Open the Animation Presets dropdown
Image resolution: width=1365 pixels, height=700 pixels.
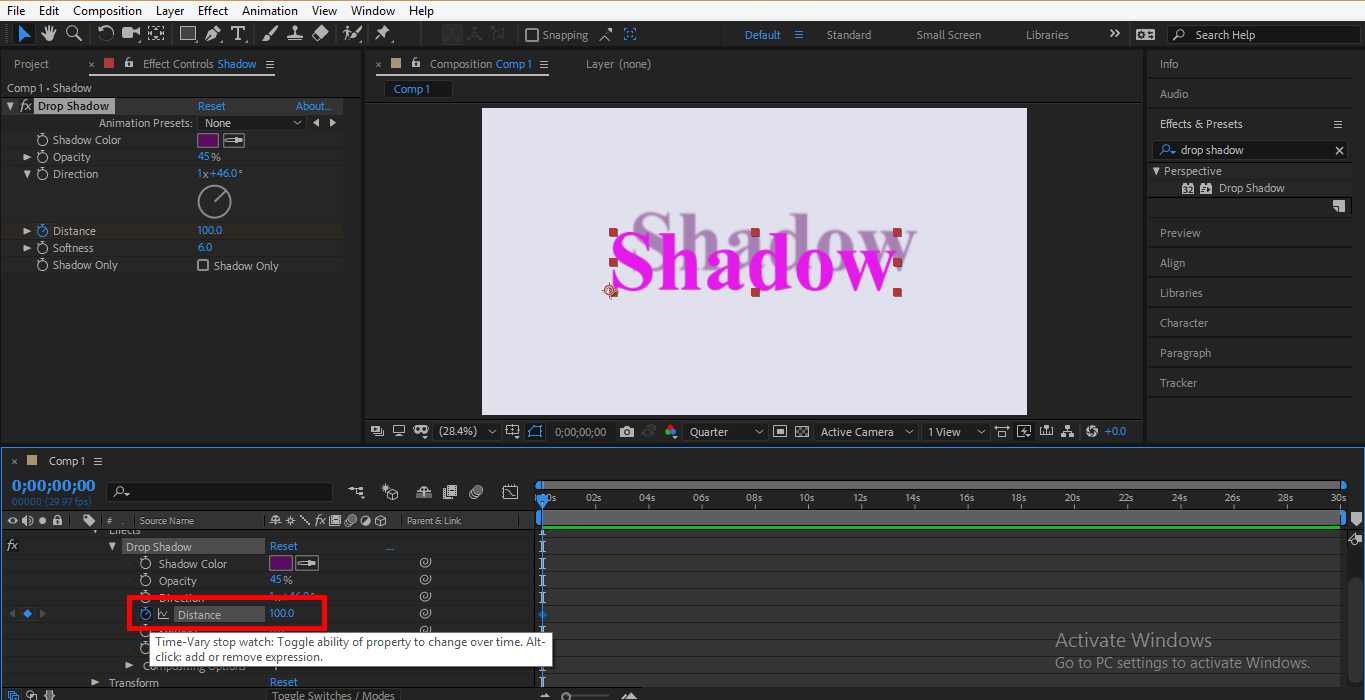tap(252, 122)
